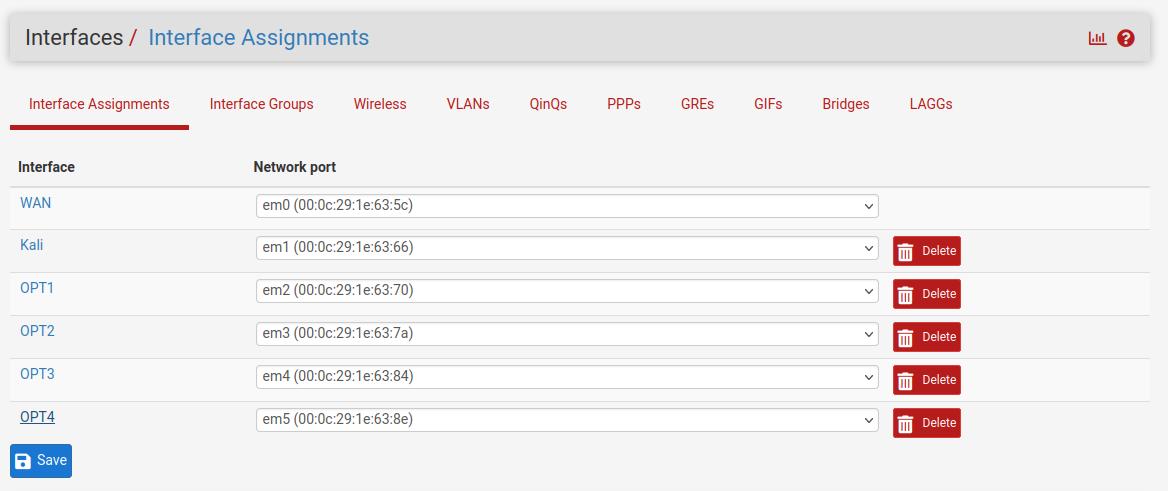
Task: Open the WAN interface link
Action: 36,203
